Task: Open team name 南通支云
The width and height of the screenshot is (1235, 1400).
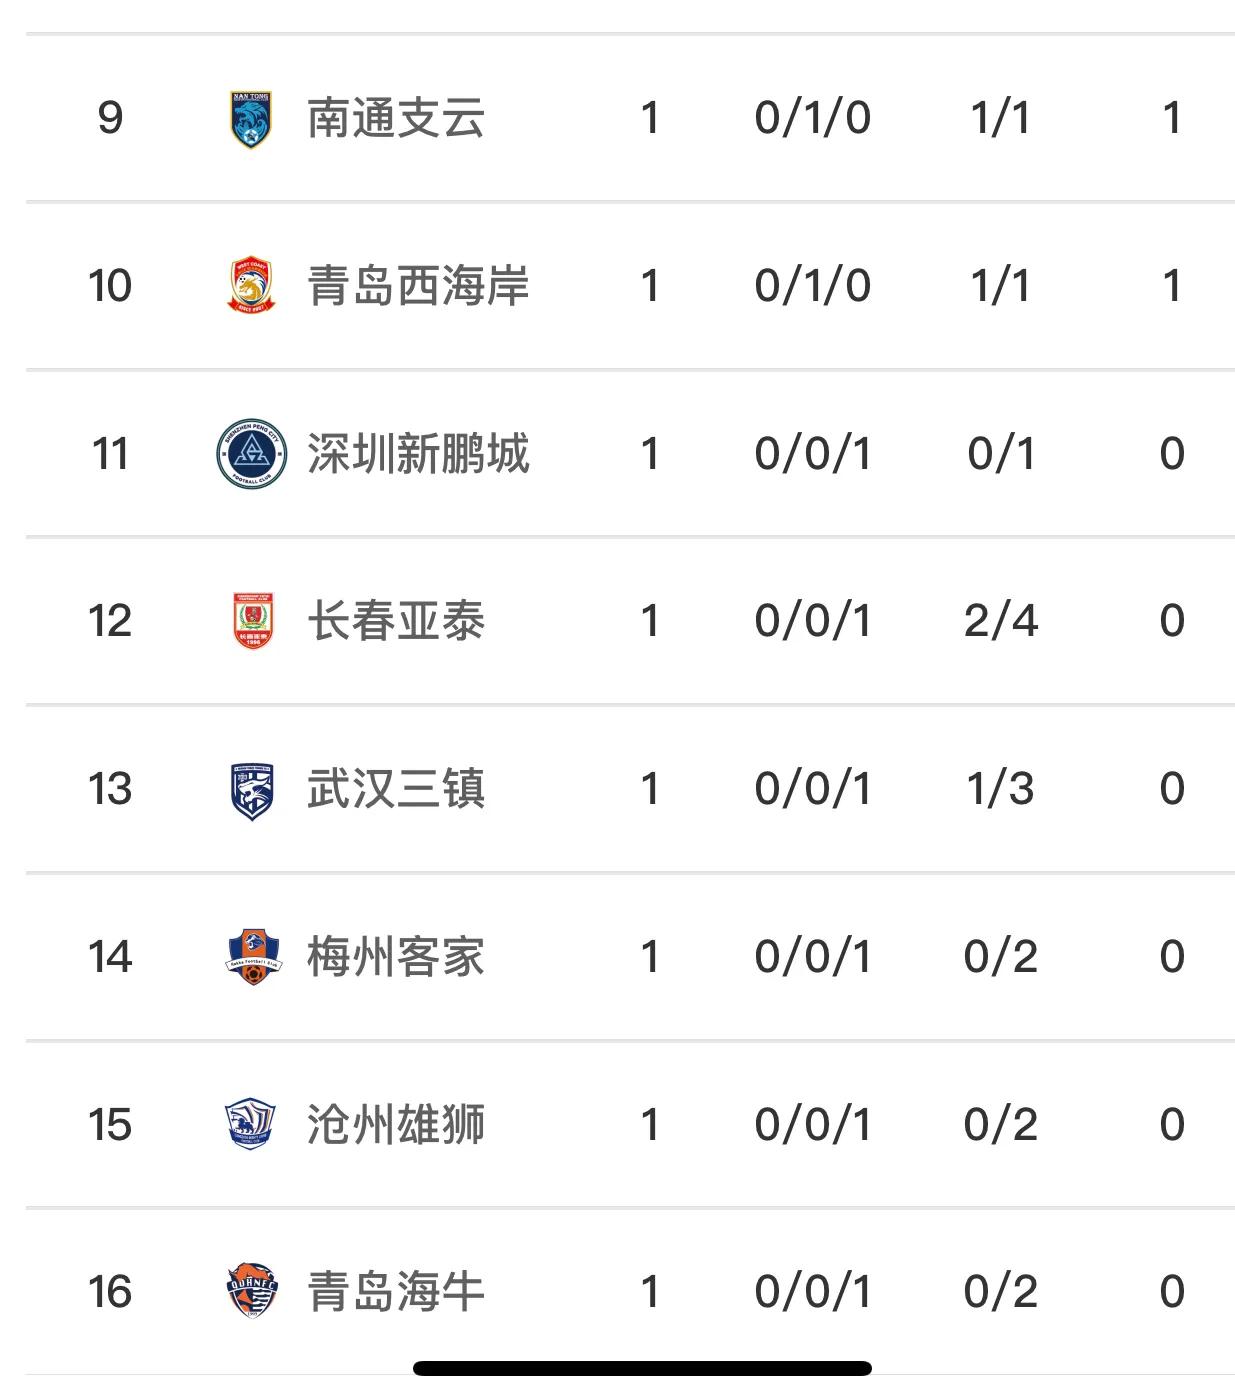Action: pos(396,118)
